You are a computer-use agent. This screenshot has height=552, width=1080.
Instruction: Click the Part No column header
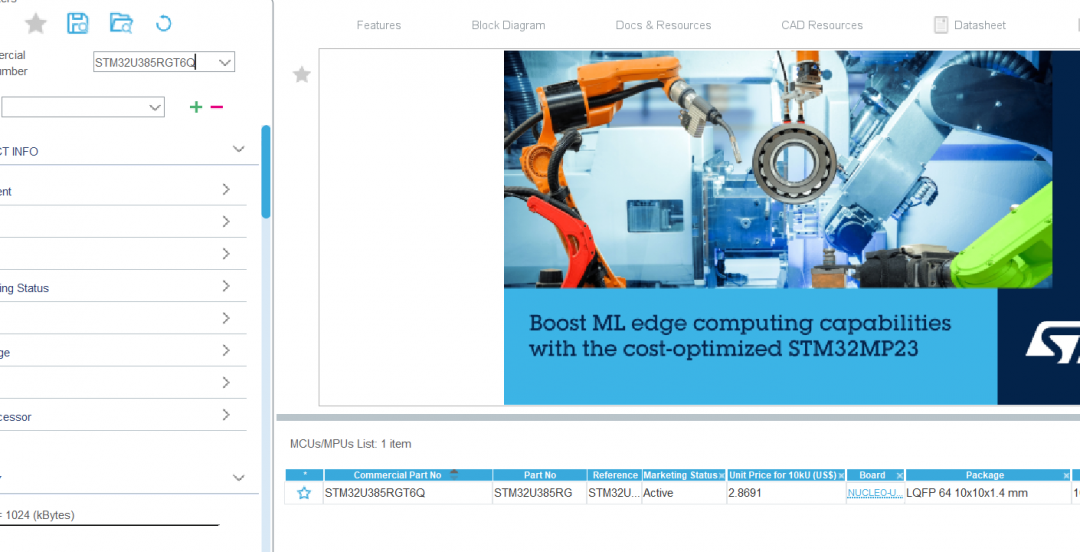tap(540, 475)
